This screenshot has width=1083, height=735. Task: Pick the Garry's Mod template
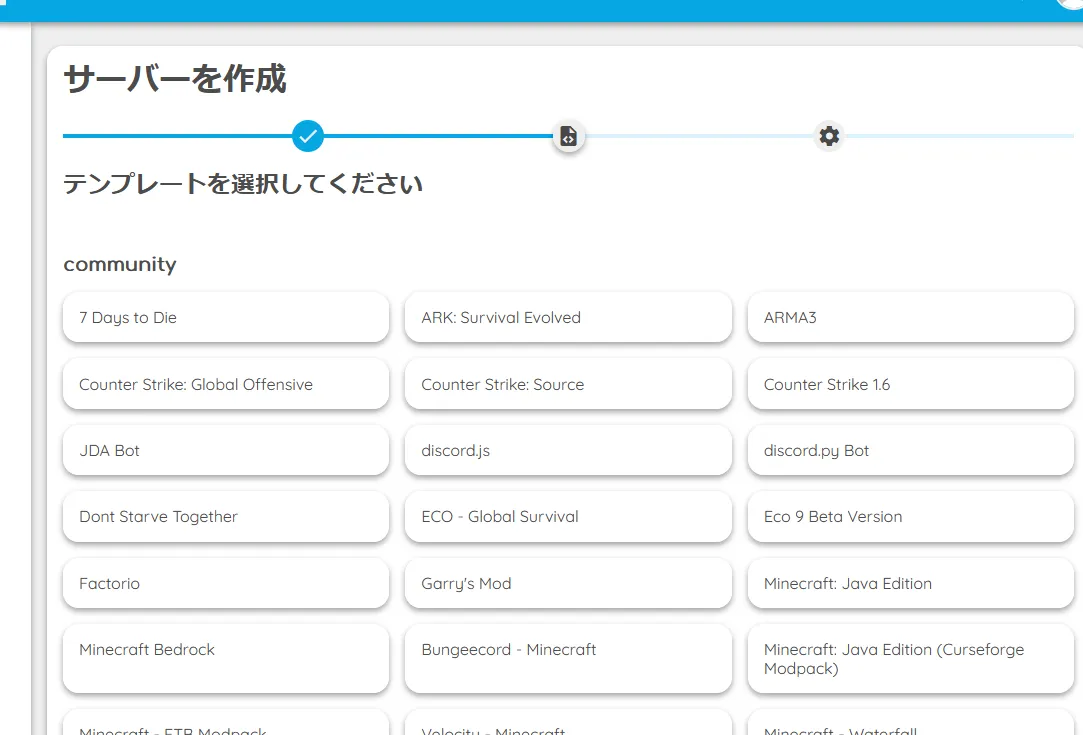pos(568,584)
